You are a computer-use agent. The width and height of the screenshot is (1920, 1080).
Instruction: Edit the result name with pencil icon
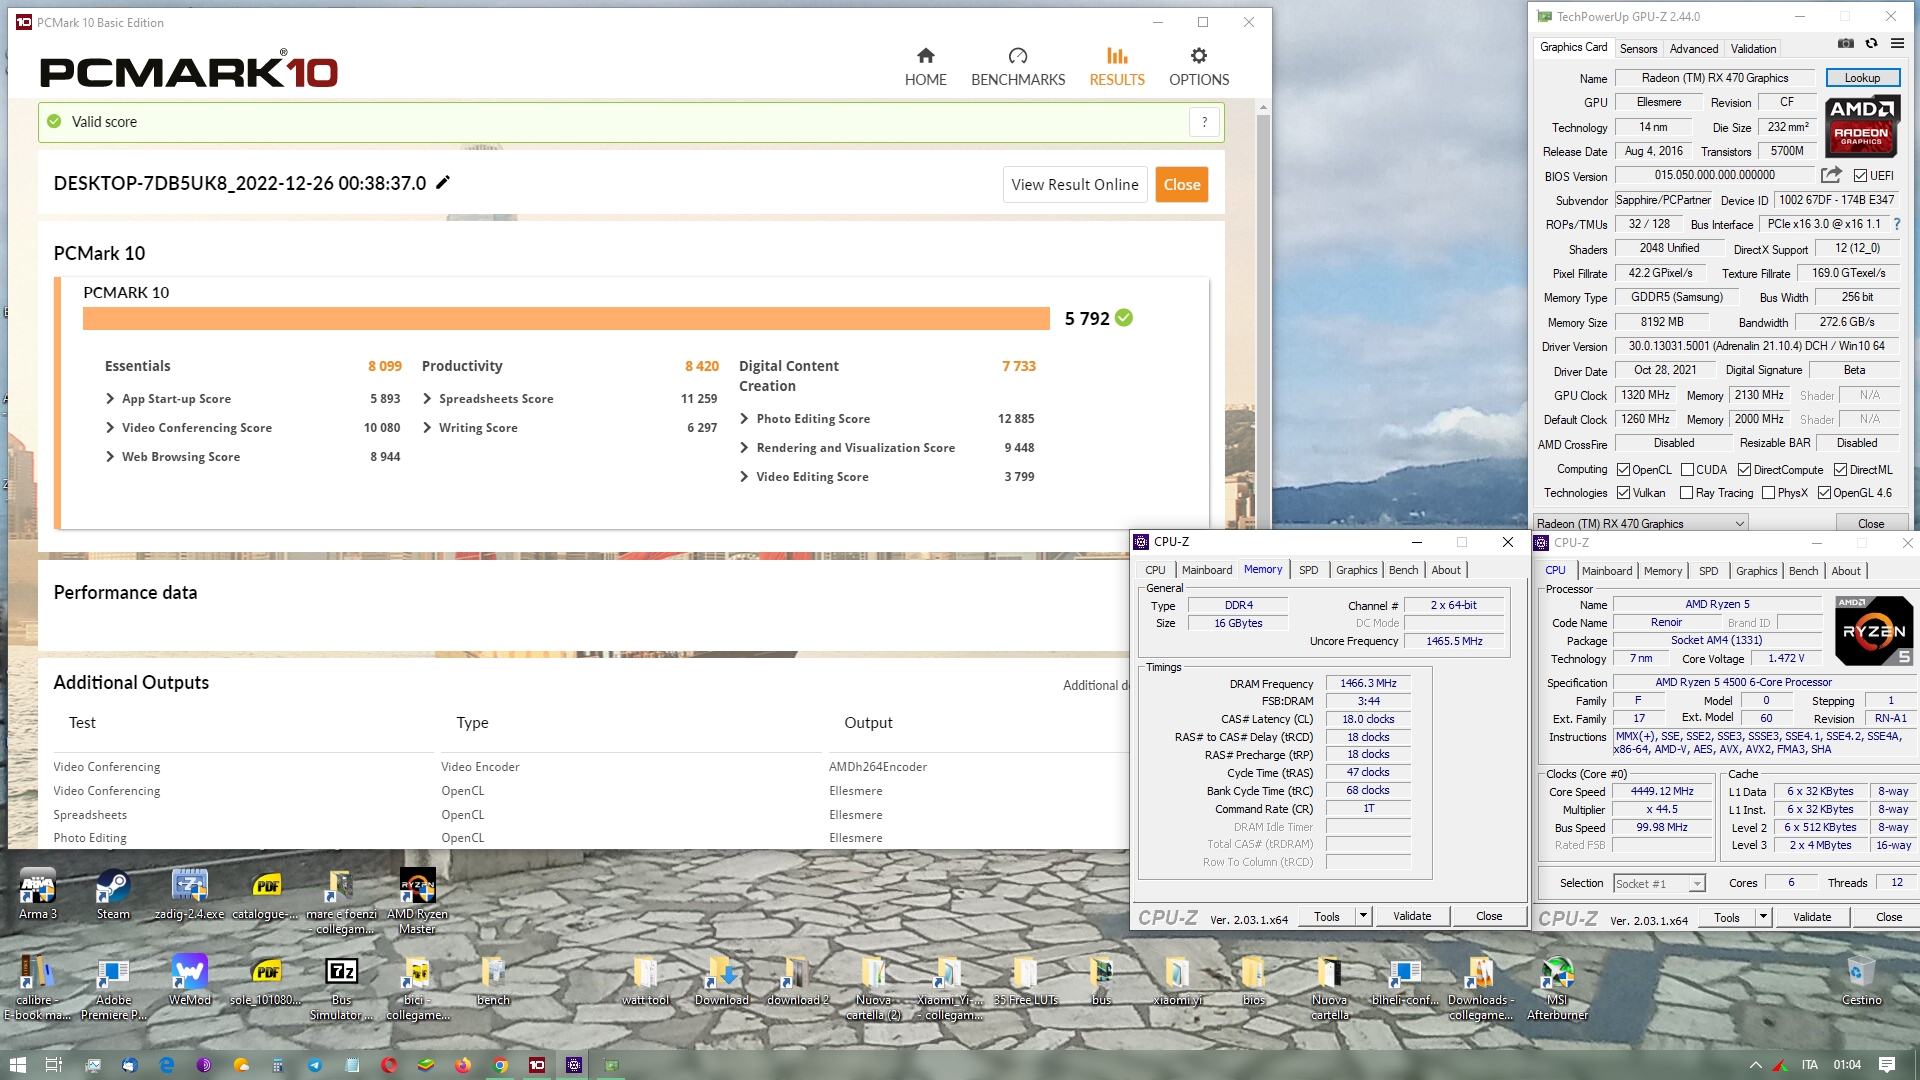[443, 182]
